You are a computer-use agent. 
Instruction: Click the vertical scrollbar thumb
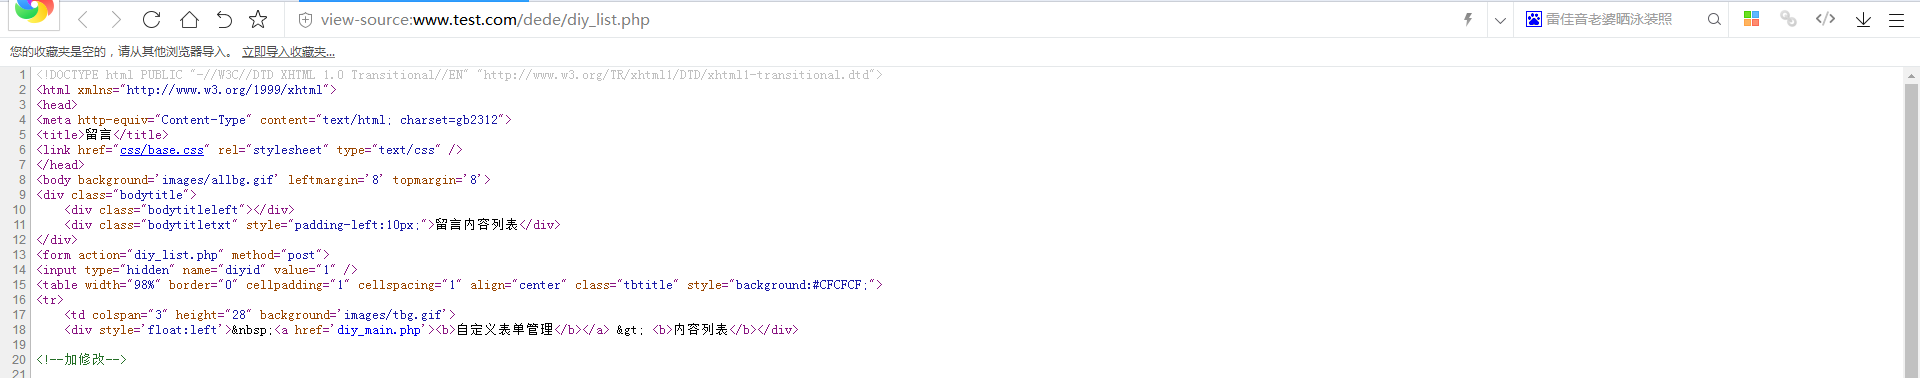click(1911, 230)
